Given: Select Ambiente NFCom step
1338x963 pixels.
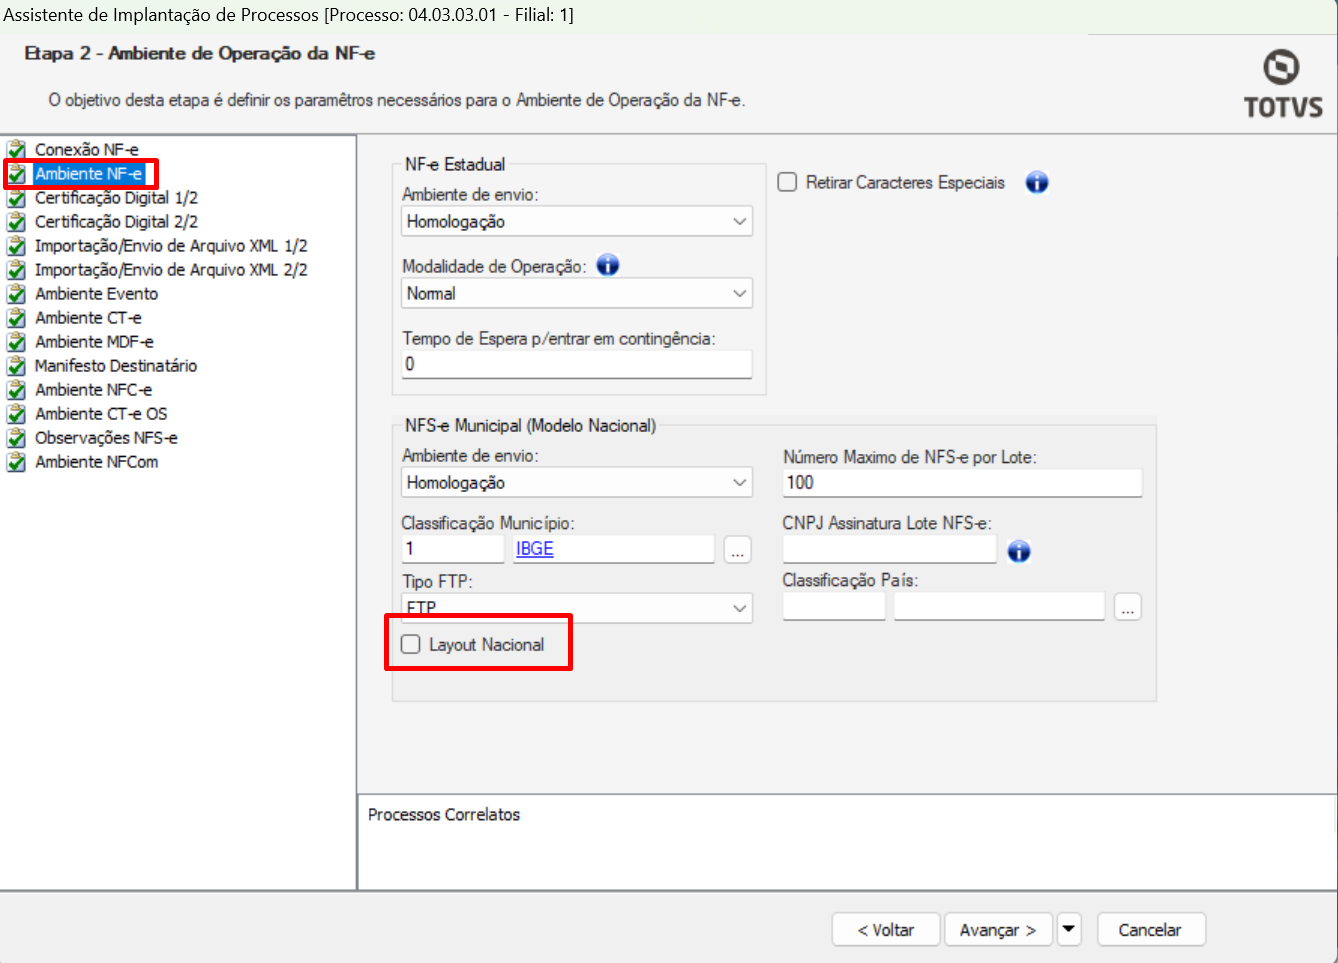Looking at the screenshot, I should (x=96, y=462).
